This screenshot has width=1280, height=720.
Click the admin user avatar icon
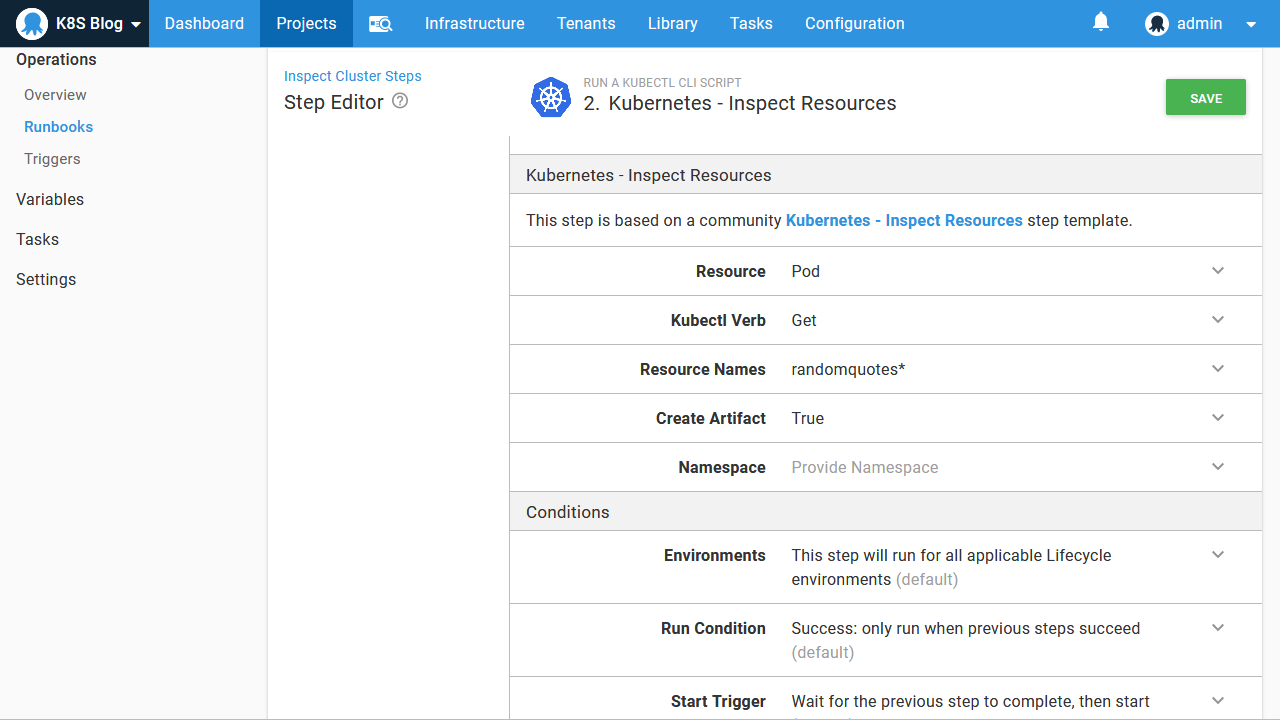(x=1157, y=24)
